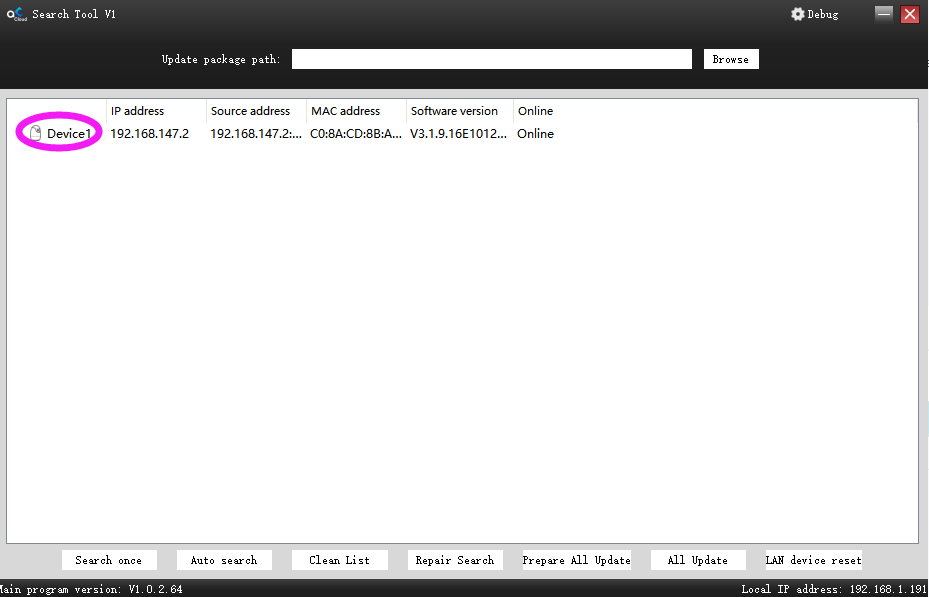This screenshot has width=929, height=597.
Task: Select MAC cell starting C0:8A:CD:8B
Action: click(x=356, y=134)
